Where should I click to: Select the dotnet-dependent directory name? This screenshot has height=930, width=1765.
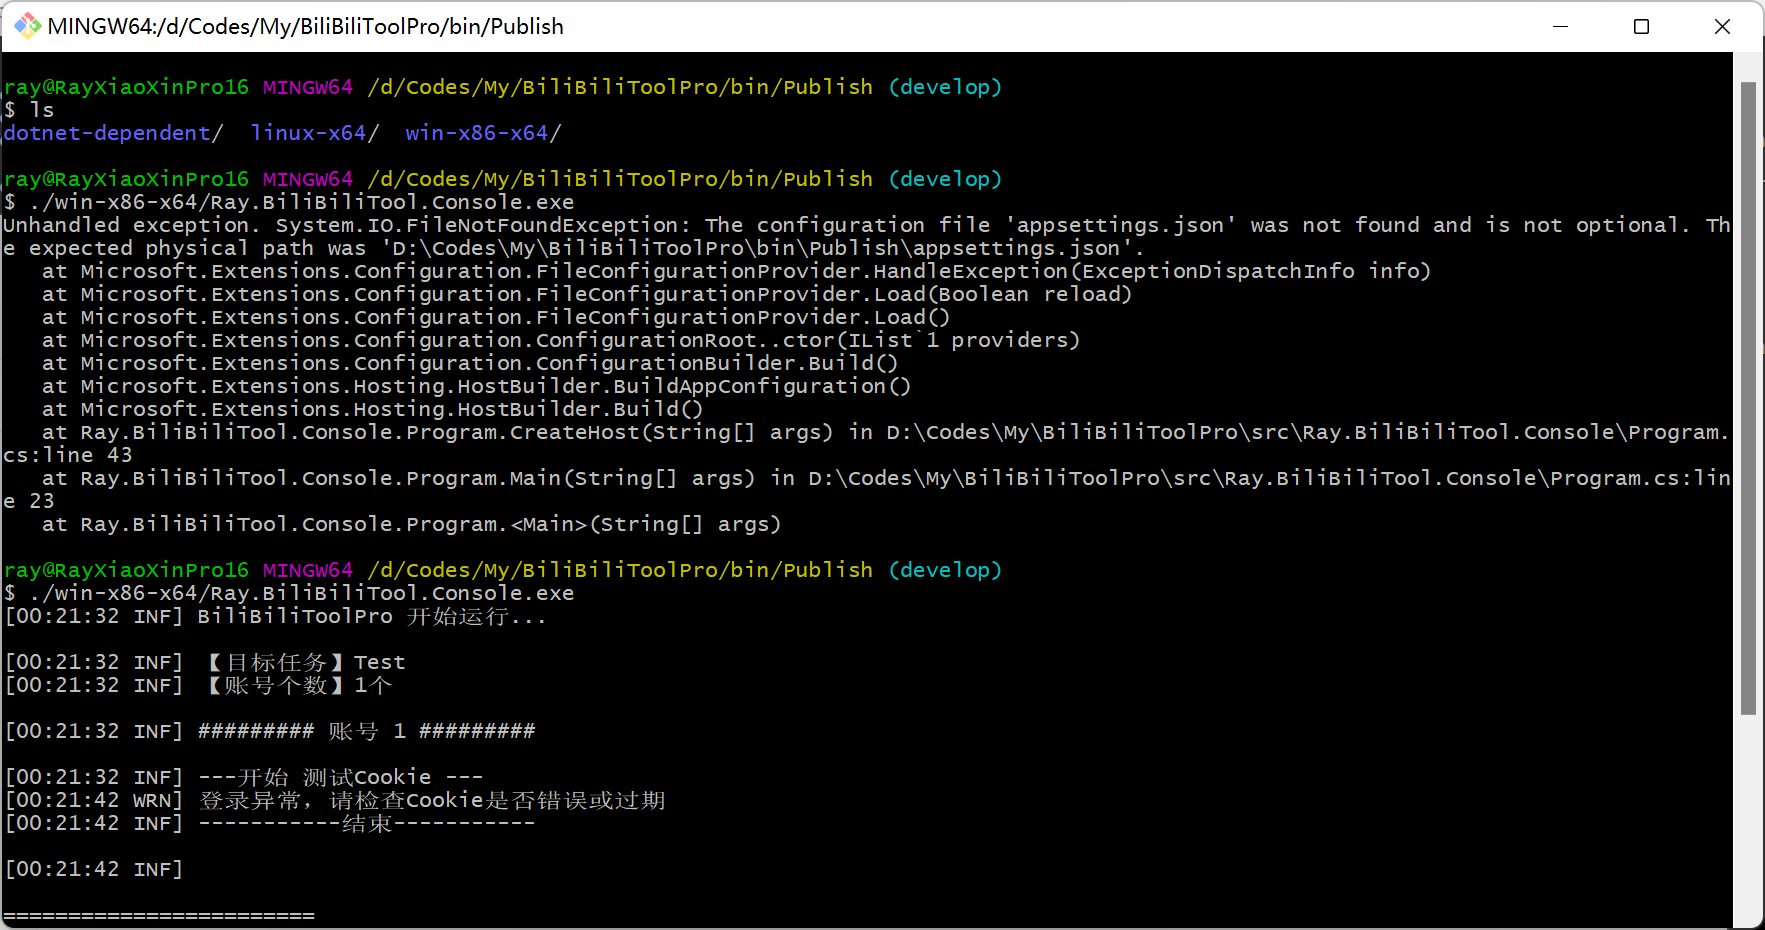[x=106, y=132]
